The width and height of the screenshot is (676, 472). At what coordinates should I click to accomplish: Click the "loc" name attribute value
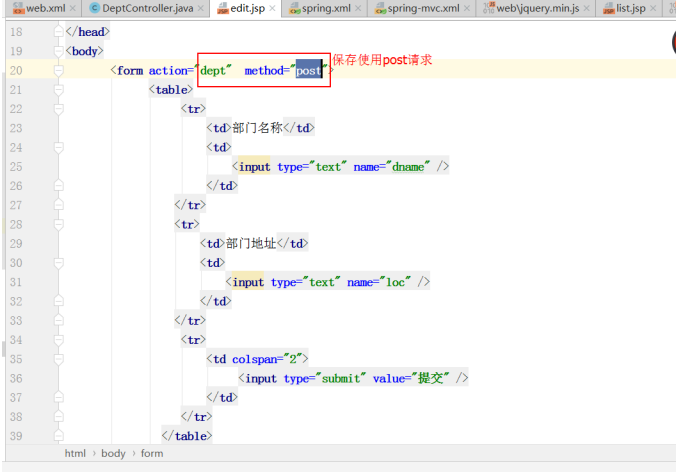(x=395, y=282)
